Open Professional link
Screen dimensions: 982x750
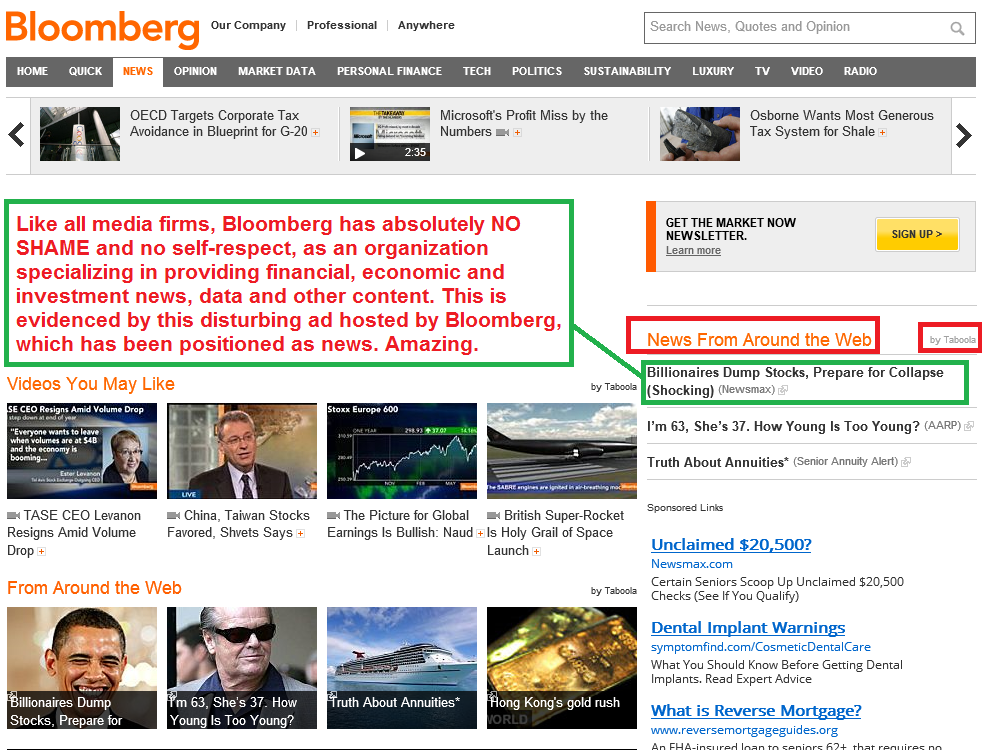(342, 25)
